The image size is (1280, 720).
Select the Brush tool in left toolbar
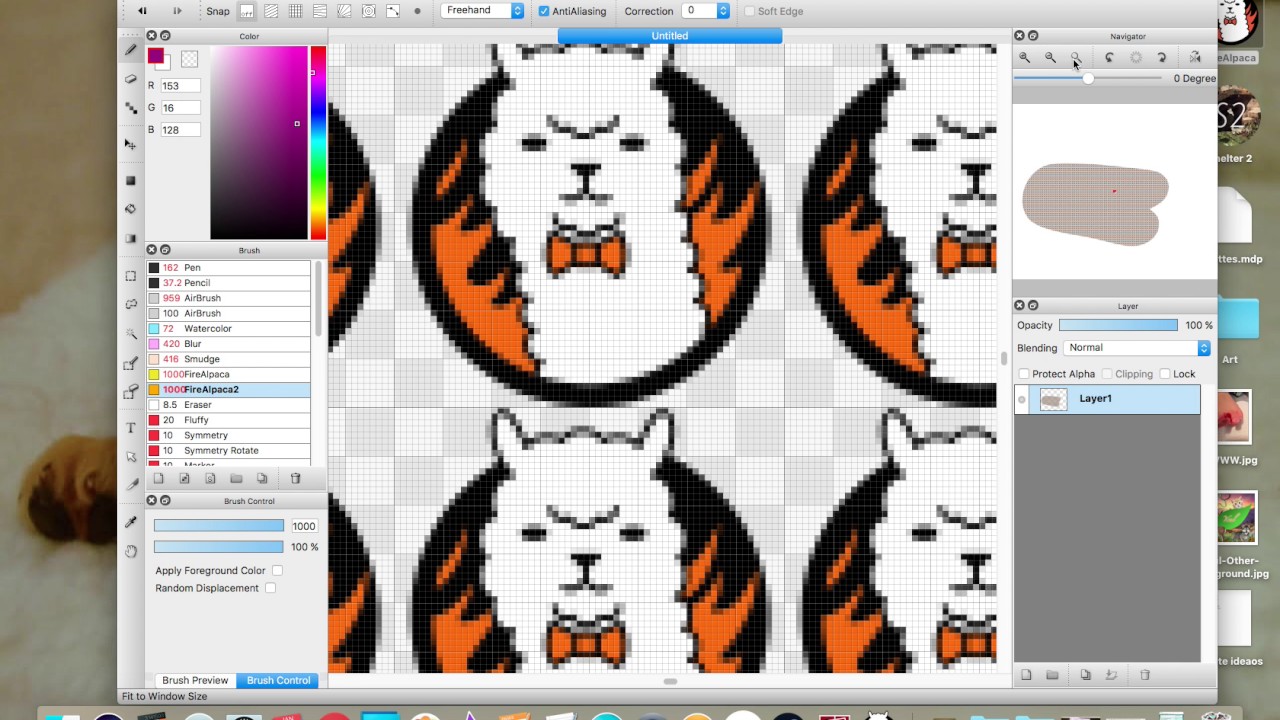coord(131,50)
